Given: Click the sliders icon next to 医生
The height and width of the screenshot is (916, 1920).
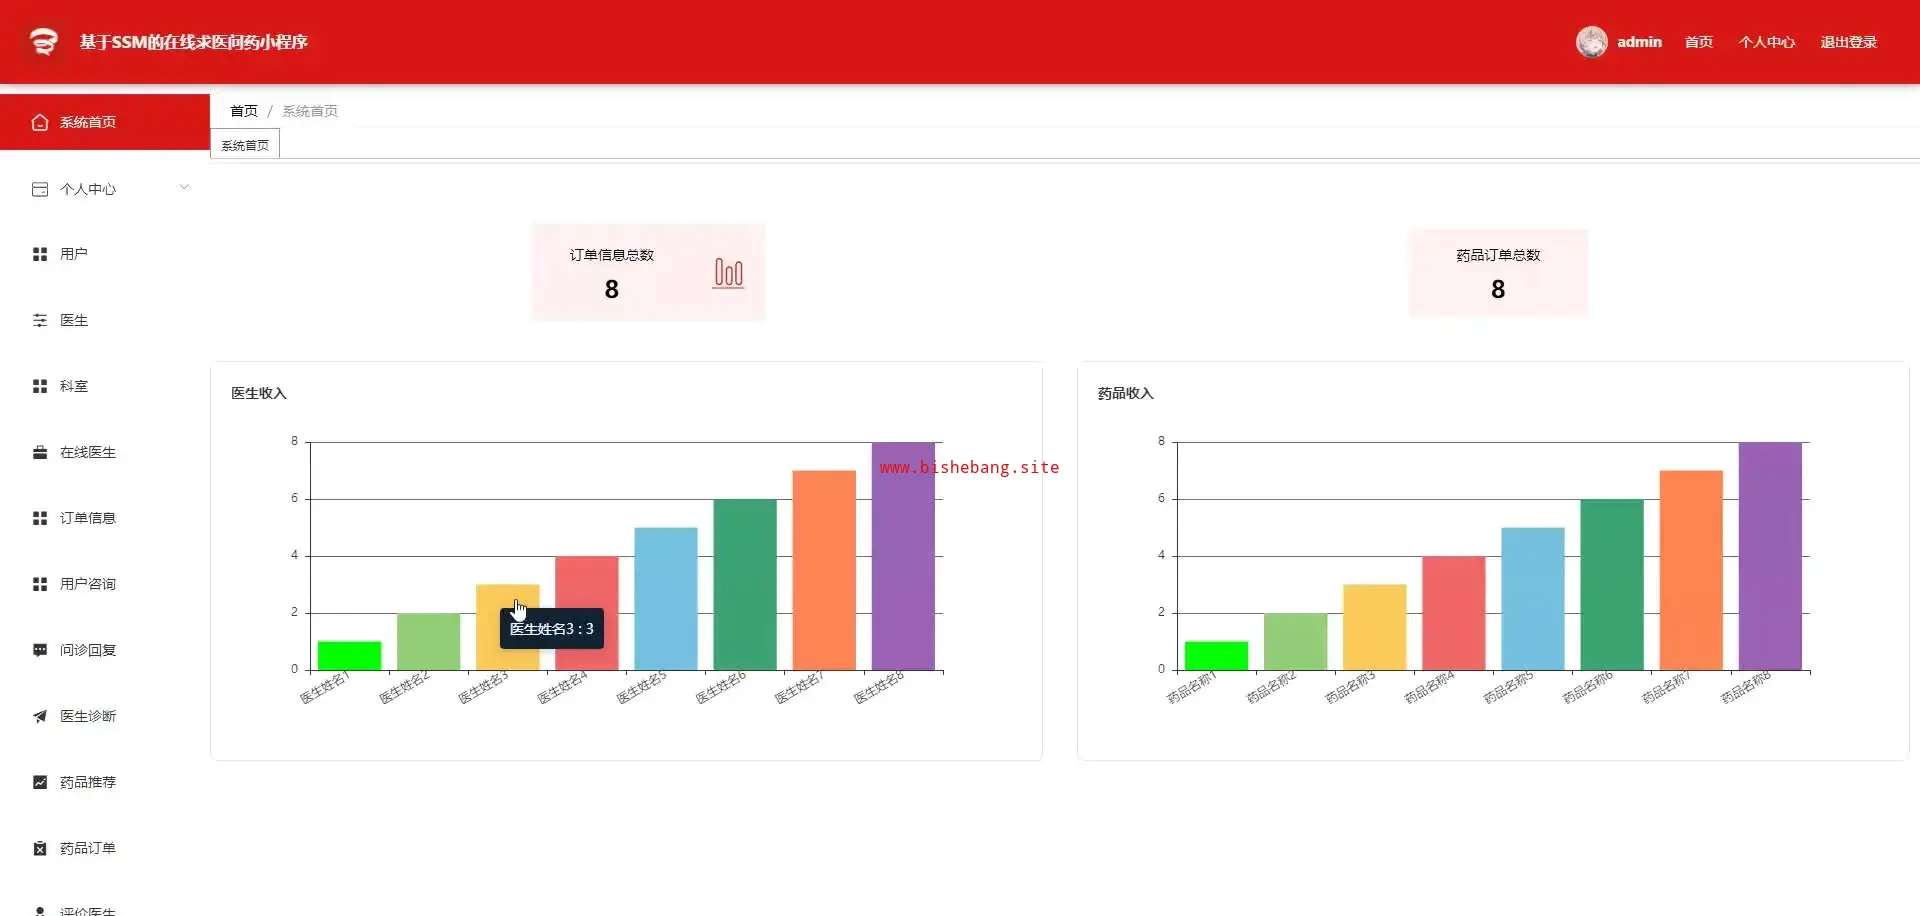Looking at the screenshot, I should coord(40,320).
